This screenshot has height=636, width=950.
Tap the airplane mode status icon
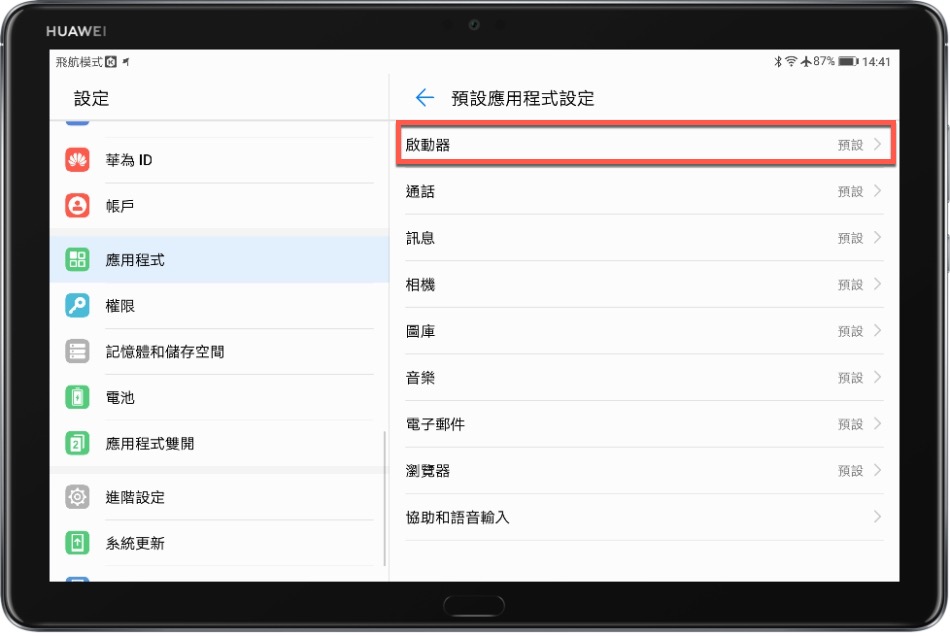pyautogui.click(x=806, y=61)
